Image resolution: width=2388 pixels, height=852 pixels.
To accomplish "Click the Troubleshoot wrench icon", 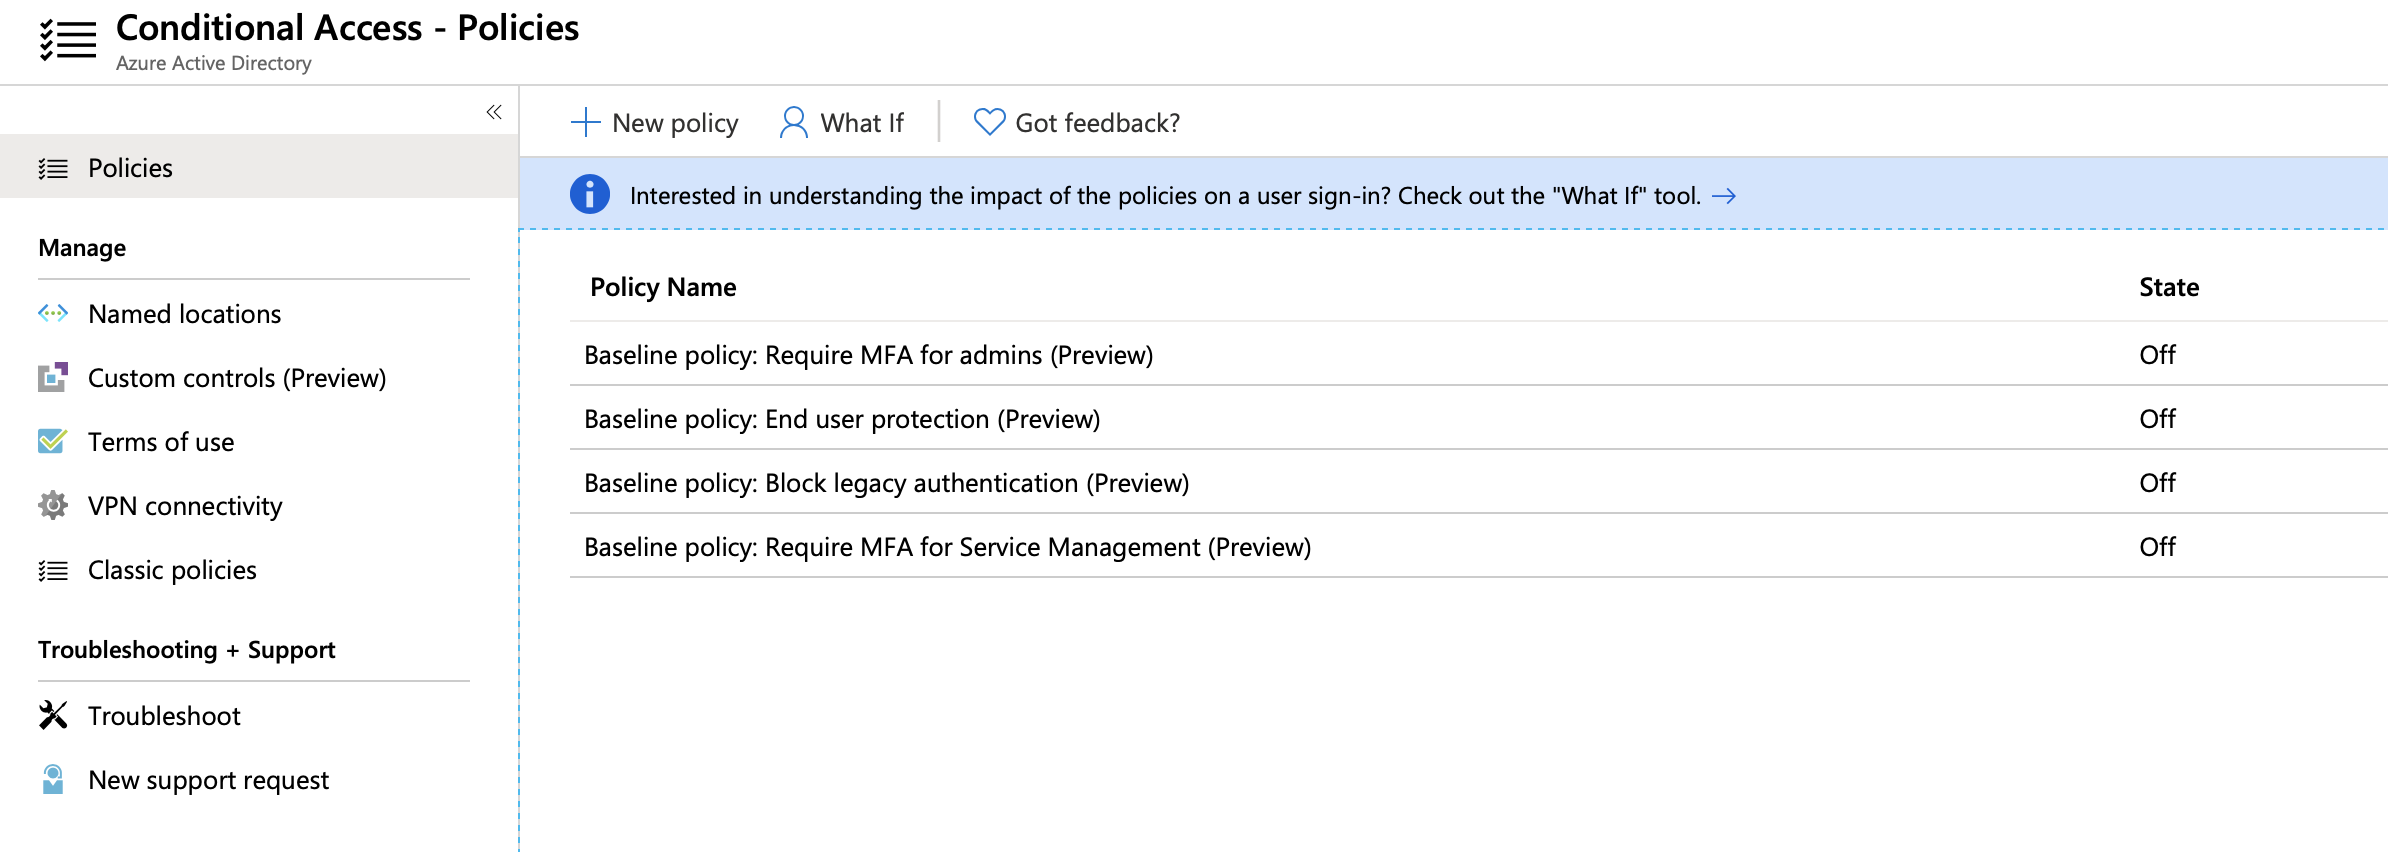I will coord(53,715).
